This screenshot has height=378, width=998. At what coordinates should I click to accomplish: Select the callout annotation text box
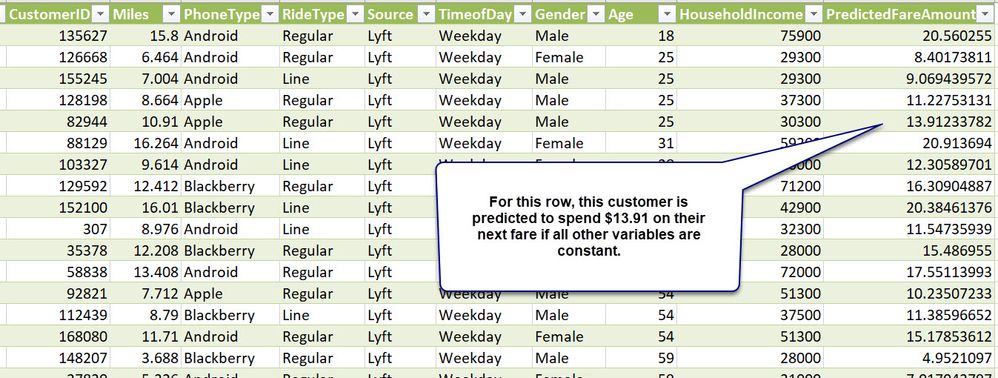pyautogui.click(x=588, y=227)
